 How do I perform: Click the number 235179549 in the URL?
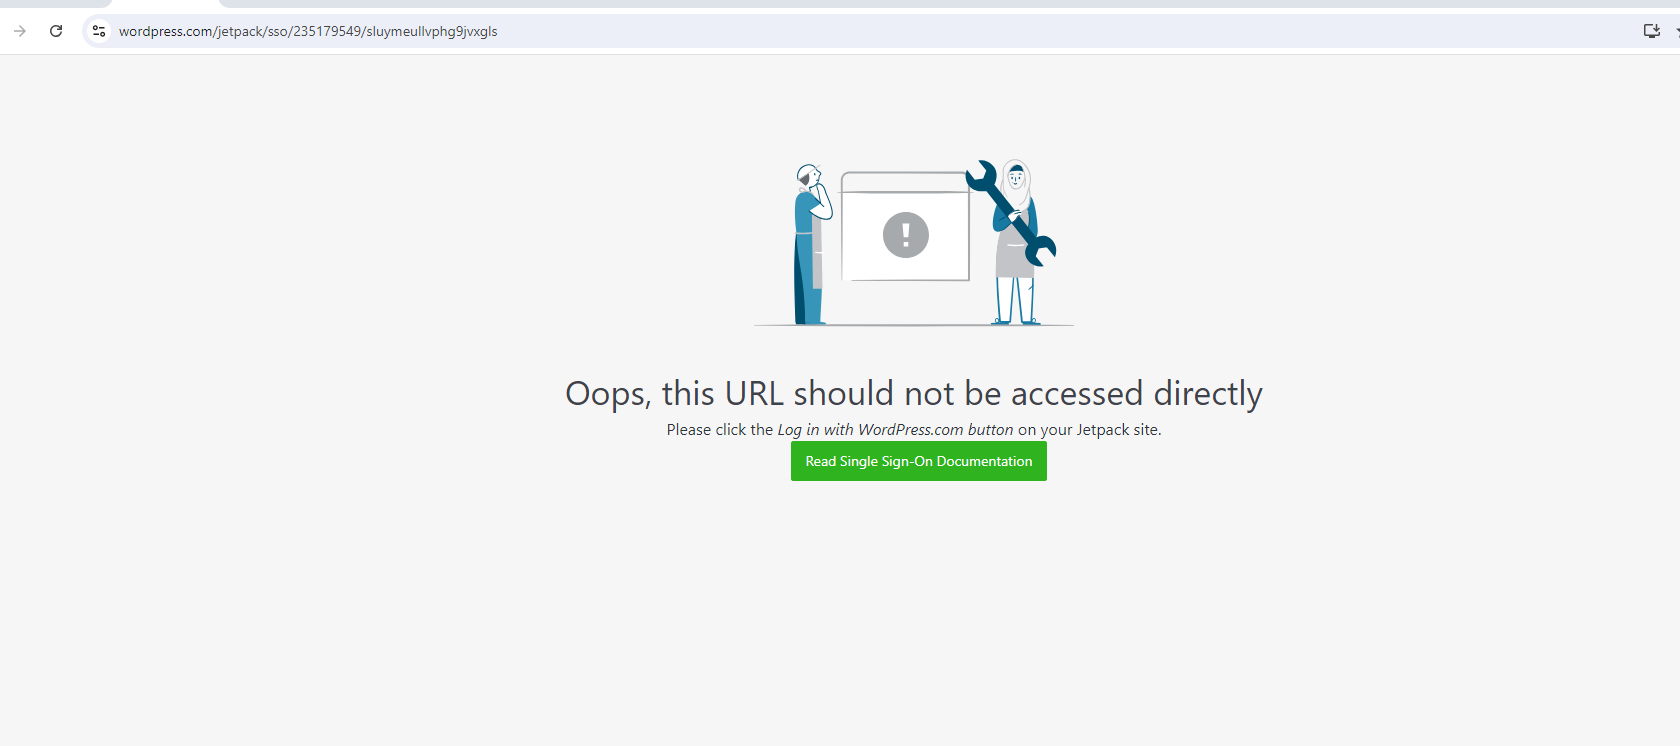tap(327, 31)
